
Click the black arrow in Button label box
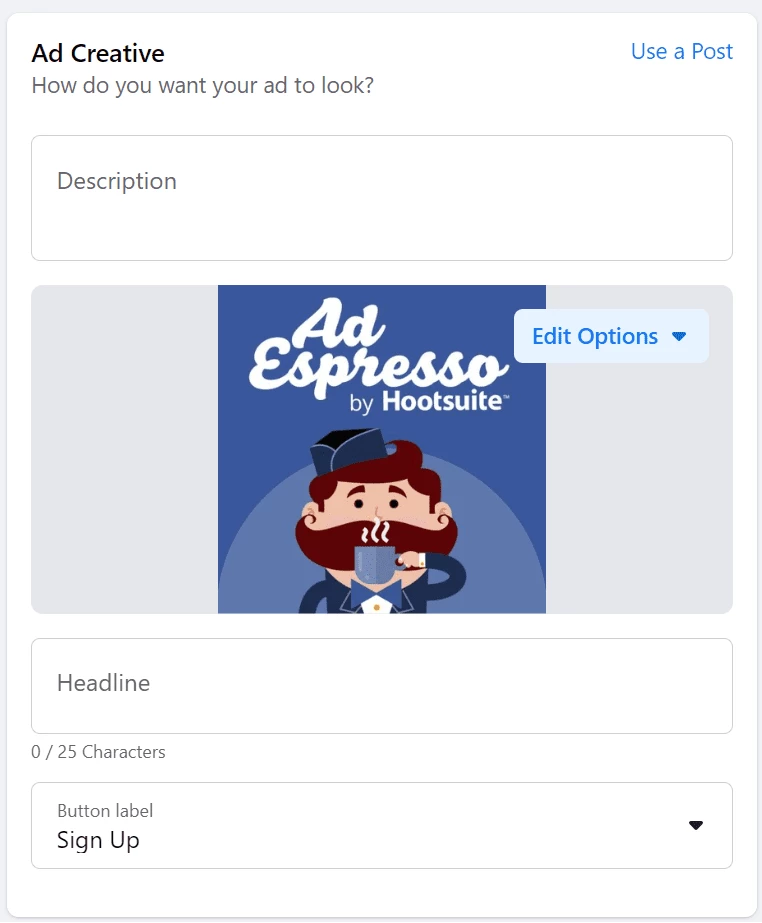pyautogui.click(x=696, y=825)
